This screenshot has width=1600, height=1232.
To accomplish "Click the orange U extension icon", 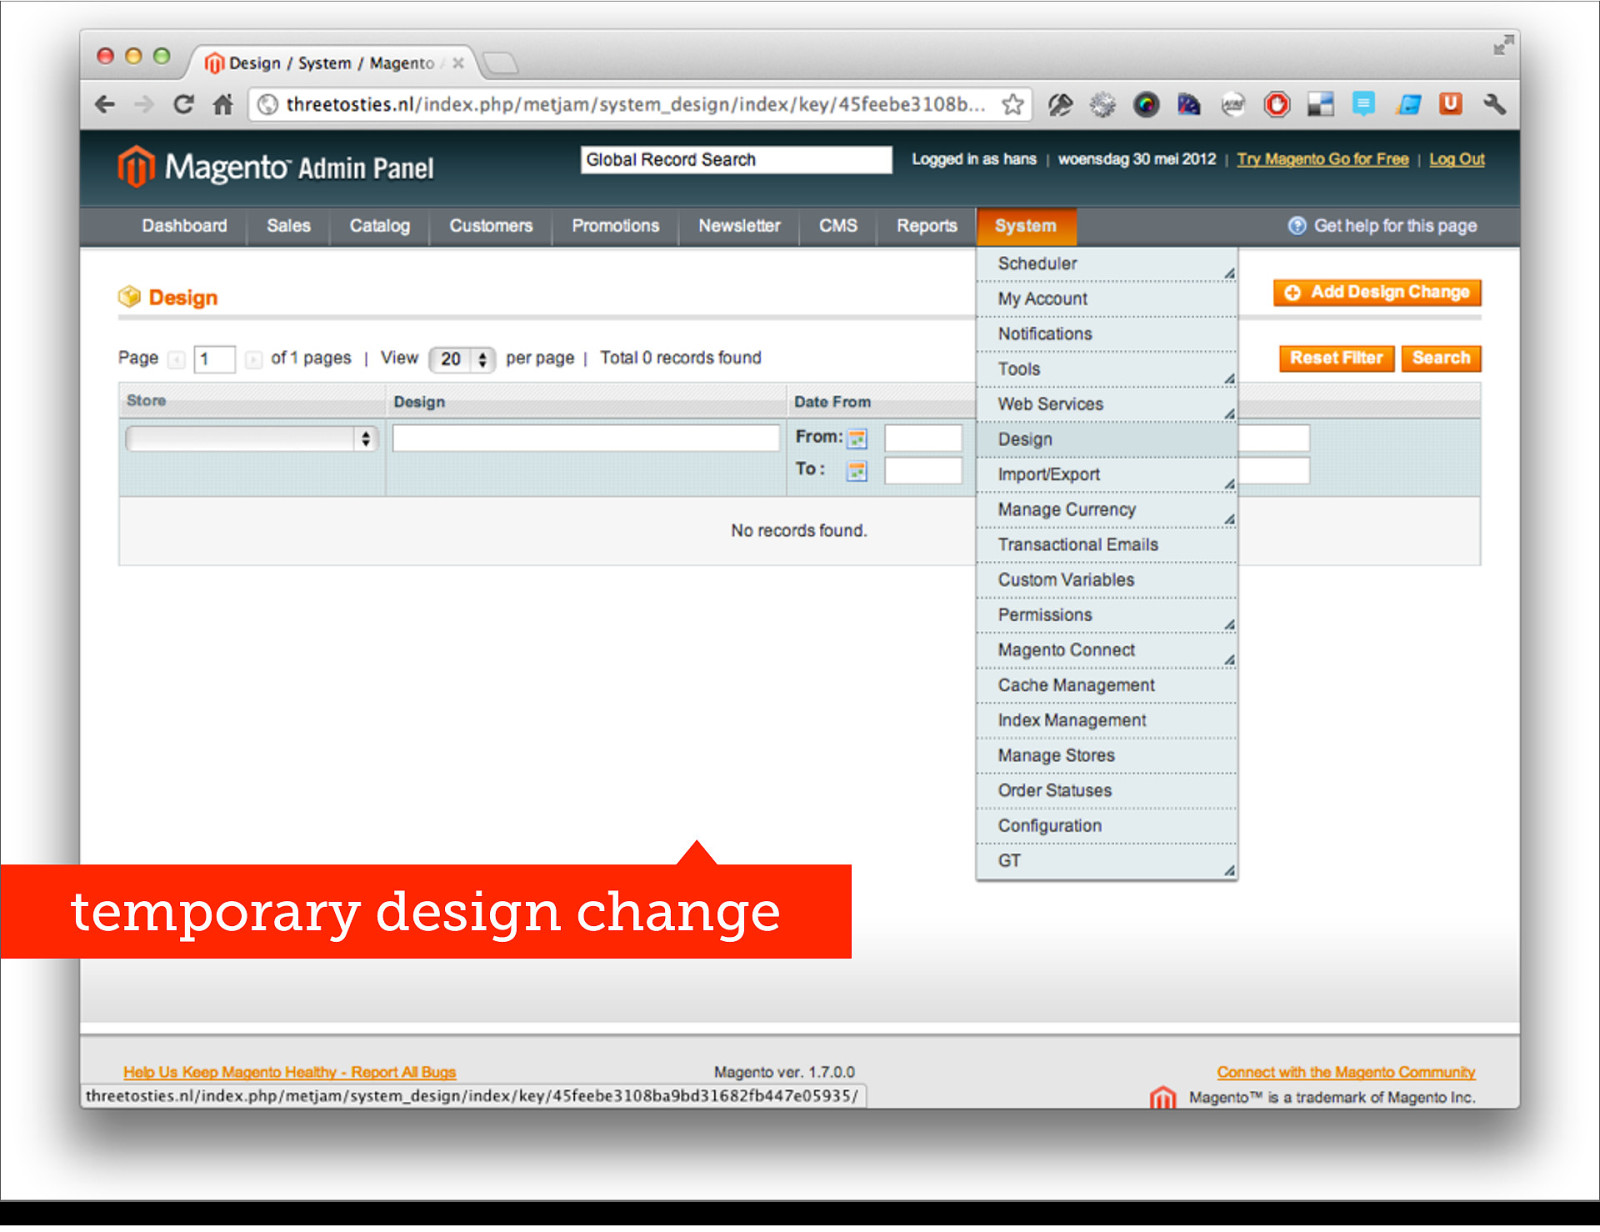I will [1450, 103].
